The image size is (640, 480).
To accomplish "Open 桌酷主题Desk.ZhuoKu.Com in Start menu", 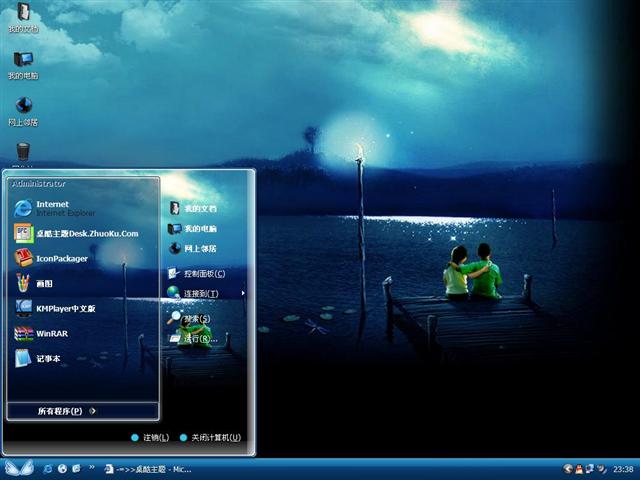I will point(83,233).
